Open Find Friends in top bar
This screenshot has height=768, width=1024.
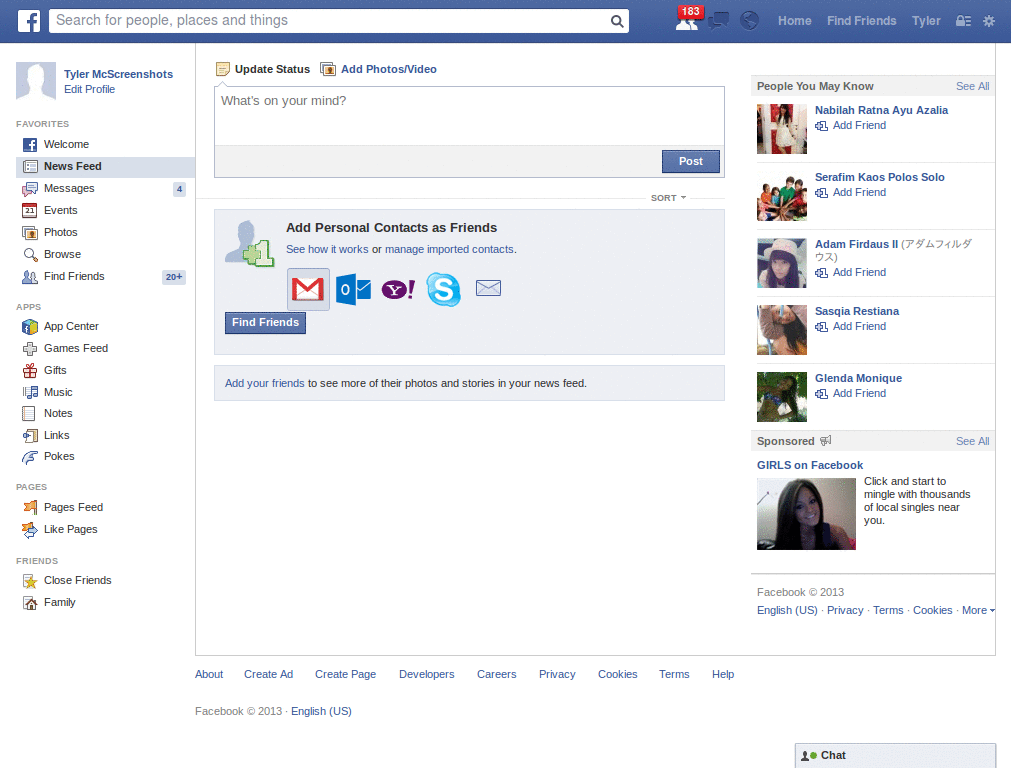[x=861, y=21]
